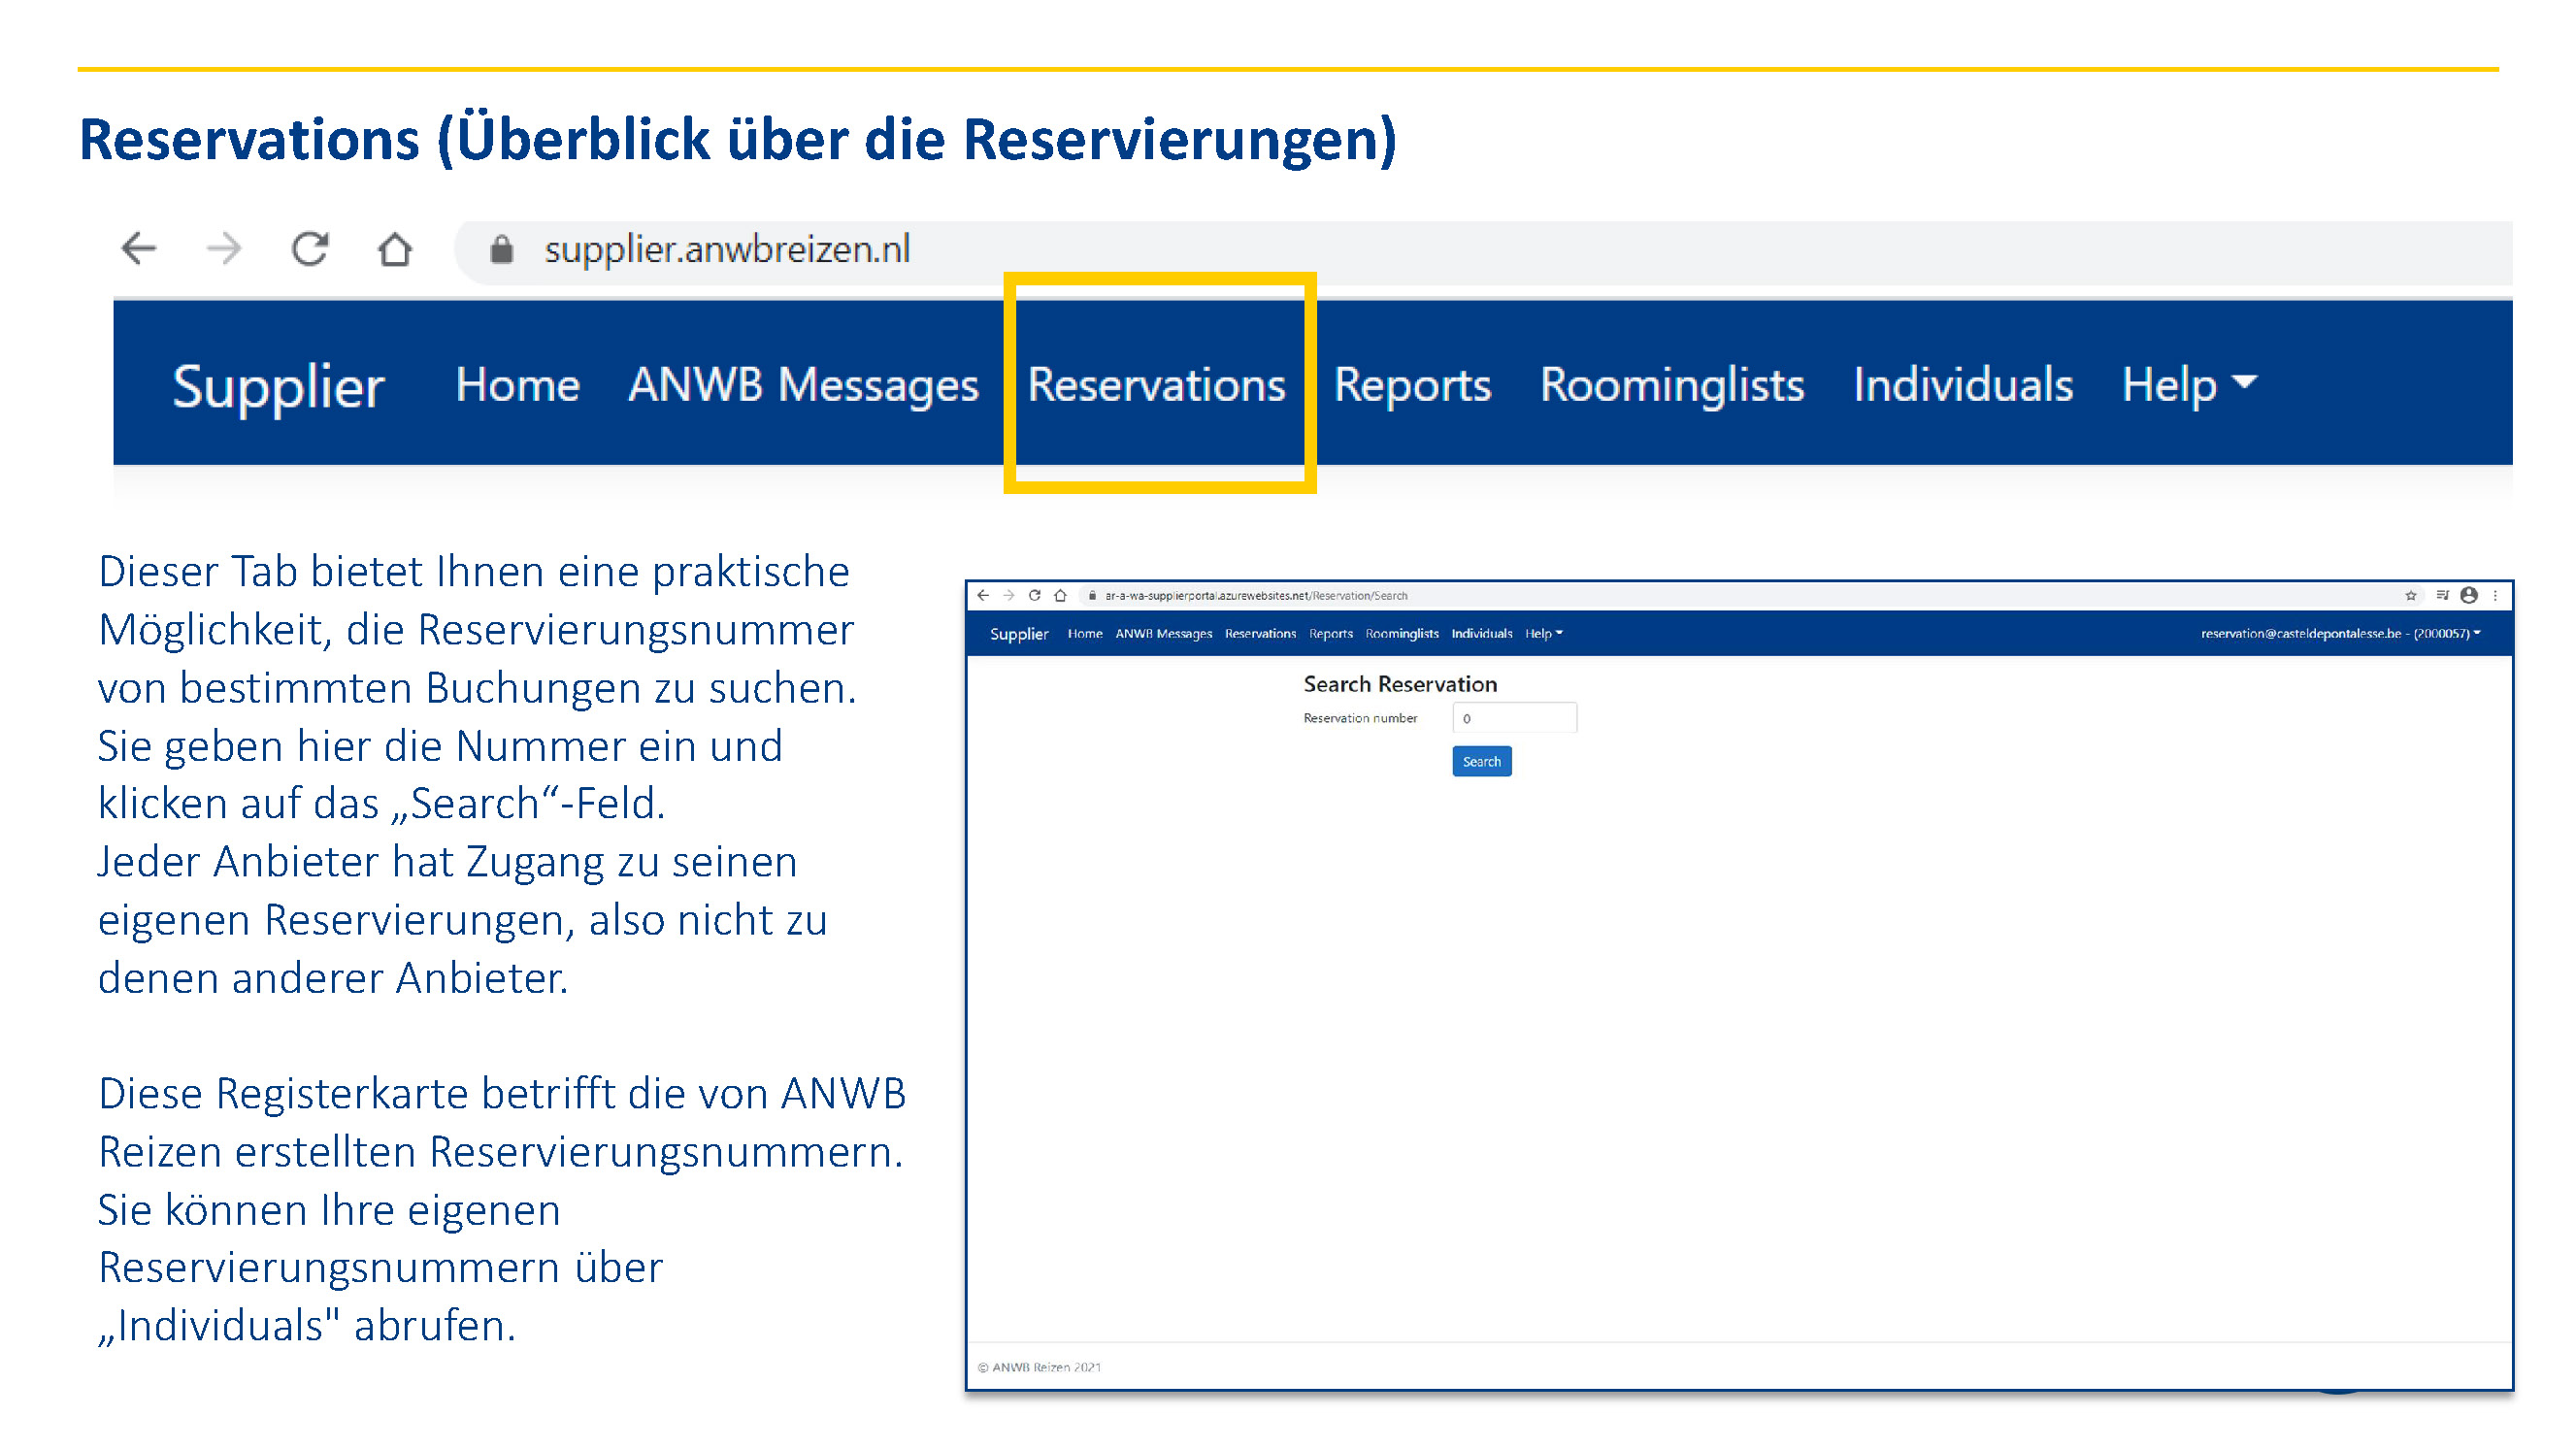
Task: Open ANWB Messages in the small screenshot navbar
Action: pyautogui.click(x=1164, y=634)
